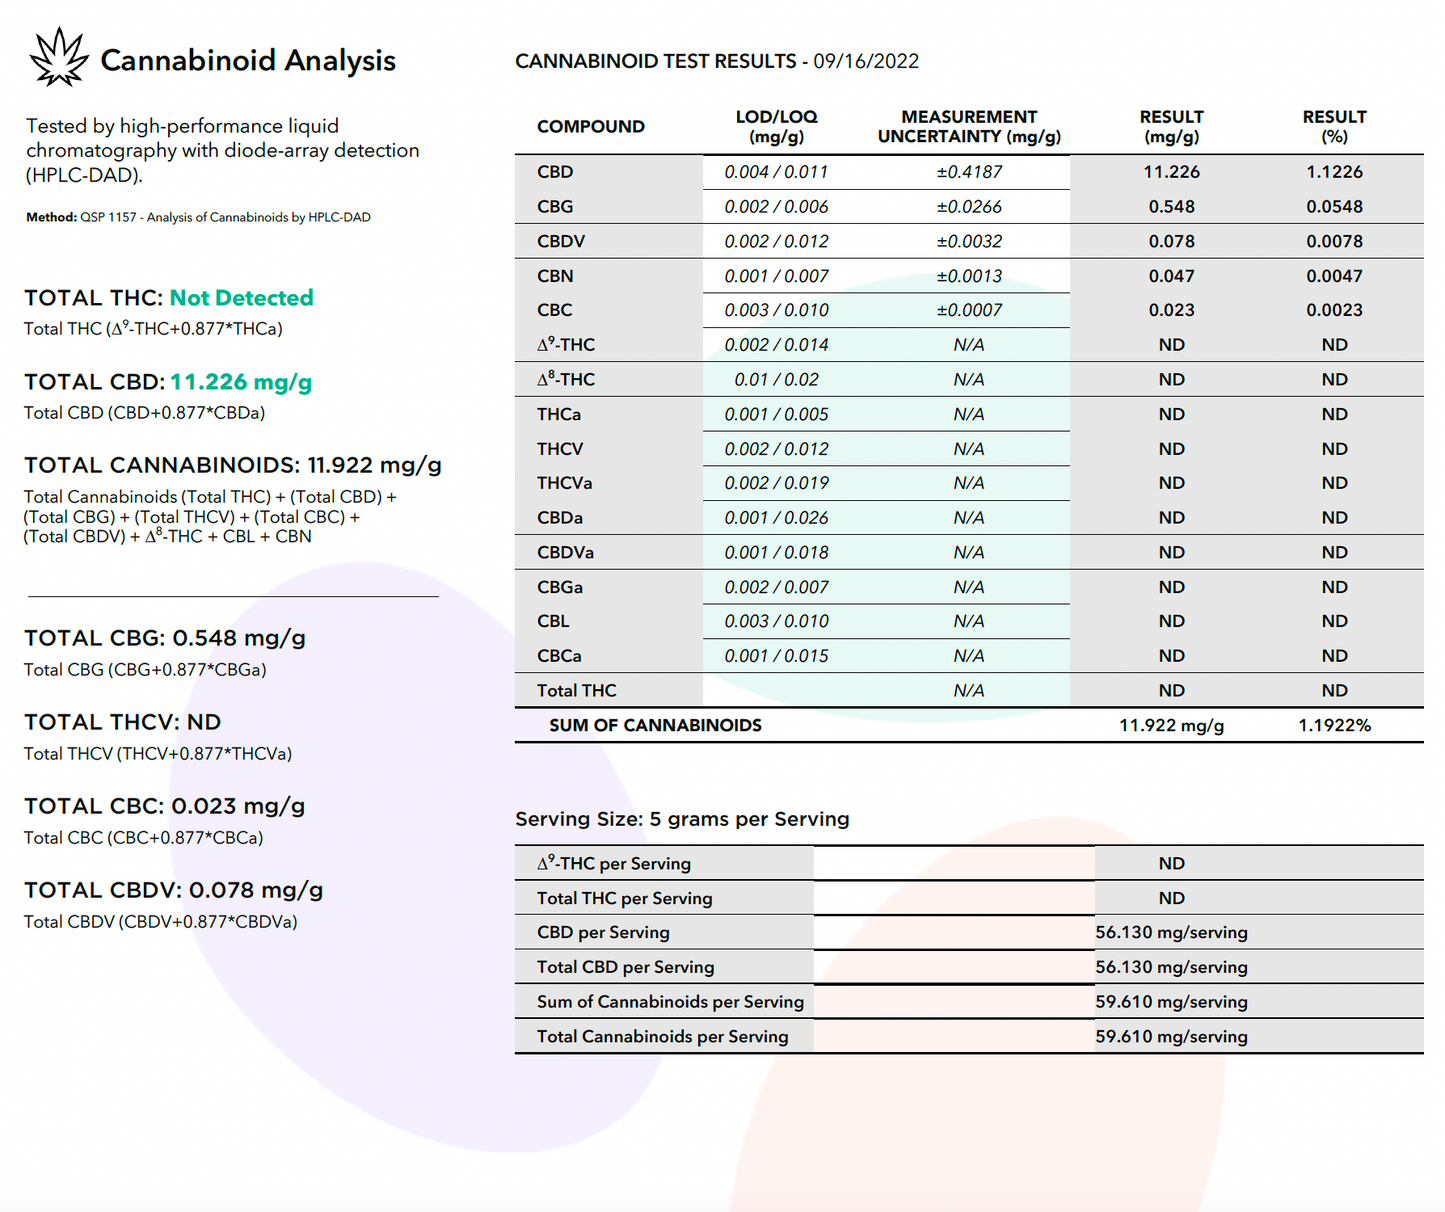The height and width of the screenshot is (1212, 1445).
Task: Click the "TOTAL CBG: 0.548 mg/g" heading
Action: (165, 638)
